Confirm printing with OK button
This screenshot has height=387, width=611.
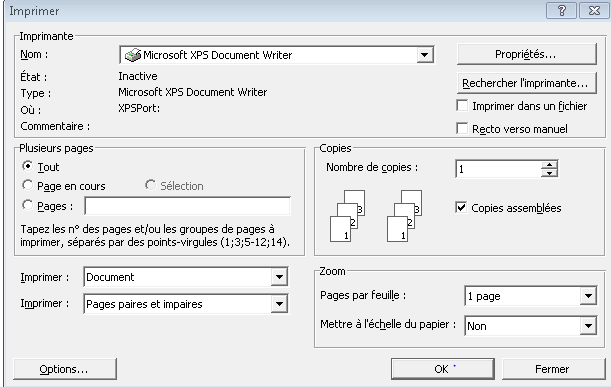443,369
